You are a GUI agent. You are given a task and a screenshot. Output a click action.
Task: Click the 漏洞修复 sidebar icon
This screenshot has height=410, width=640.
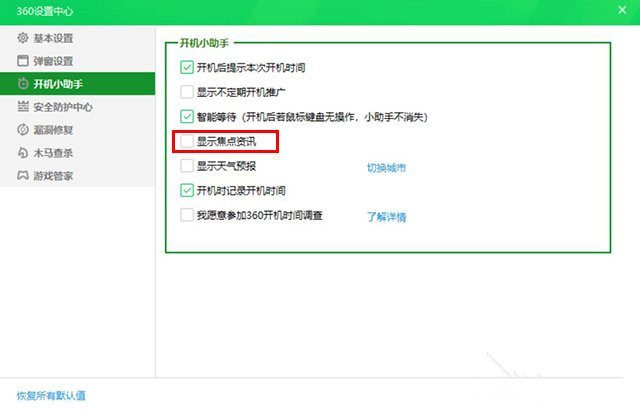point(23,130)
